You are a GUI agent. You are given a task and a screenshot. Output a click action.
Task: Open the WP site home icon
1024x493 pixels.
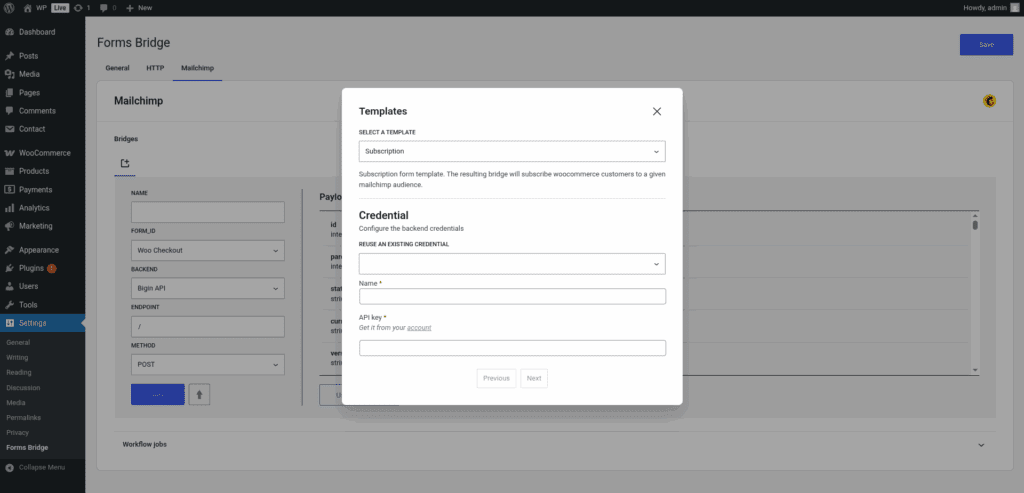(27, 8)
